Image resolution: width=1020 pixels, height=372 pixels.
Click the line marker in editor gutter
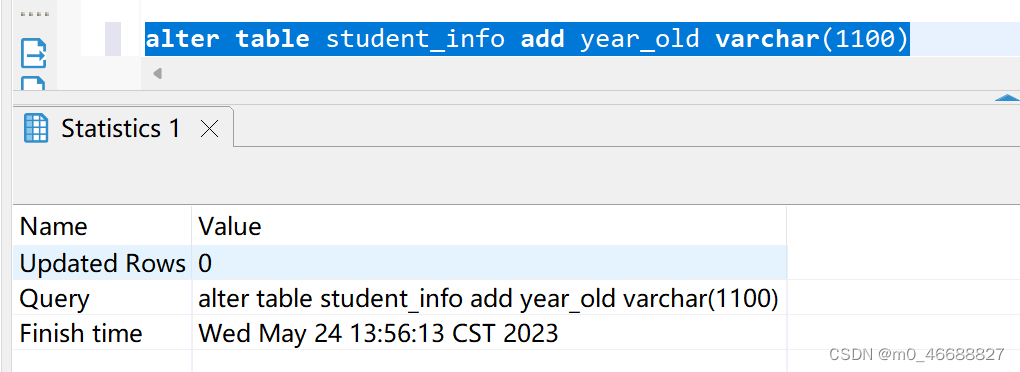[x=113, y=39]
